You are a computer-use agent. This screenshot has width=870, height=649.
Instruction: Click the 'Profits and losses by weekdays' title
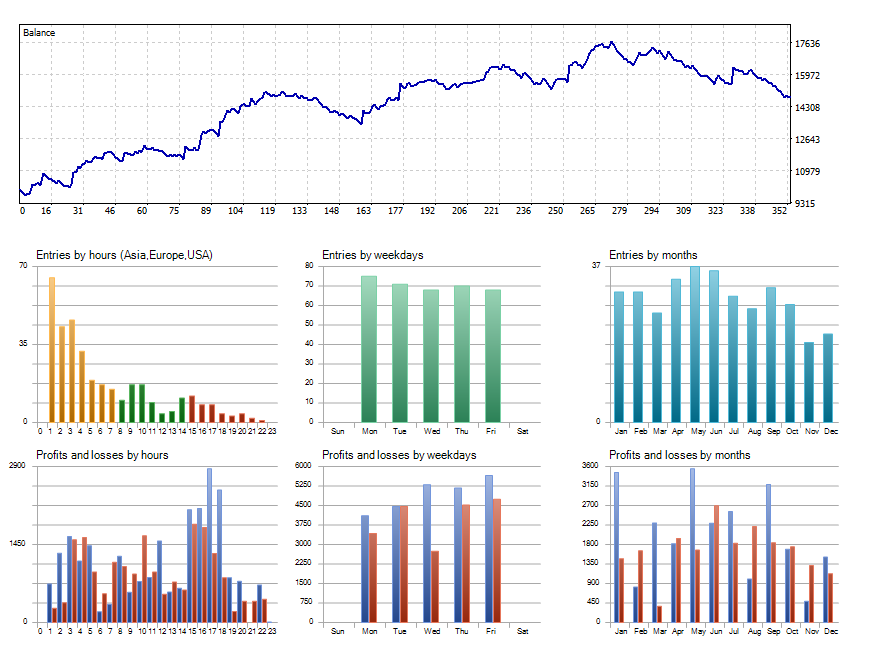(399, 455)
